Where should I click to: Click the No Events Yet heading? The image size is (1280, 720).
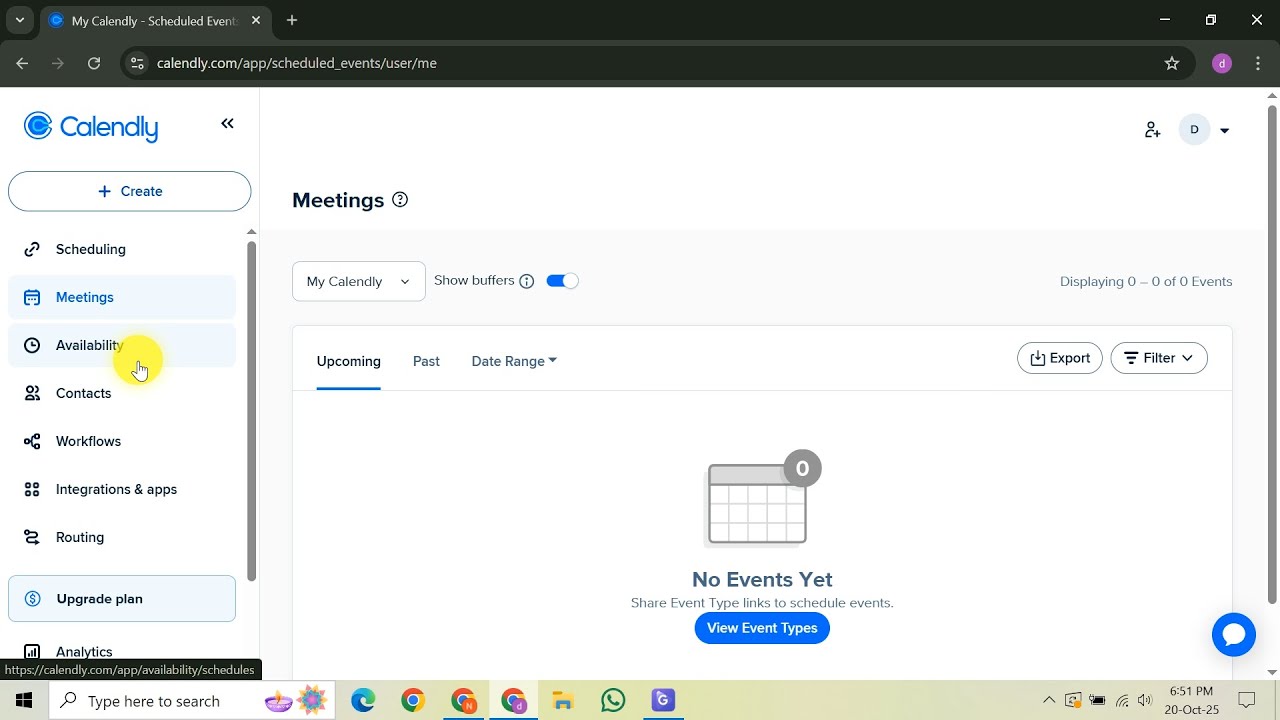762,579
